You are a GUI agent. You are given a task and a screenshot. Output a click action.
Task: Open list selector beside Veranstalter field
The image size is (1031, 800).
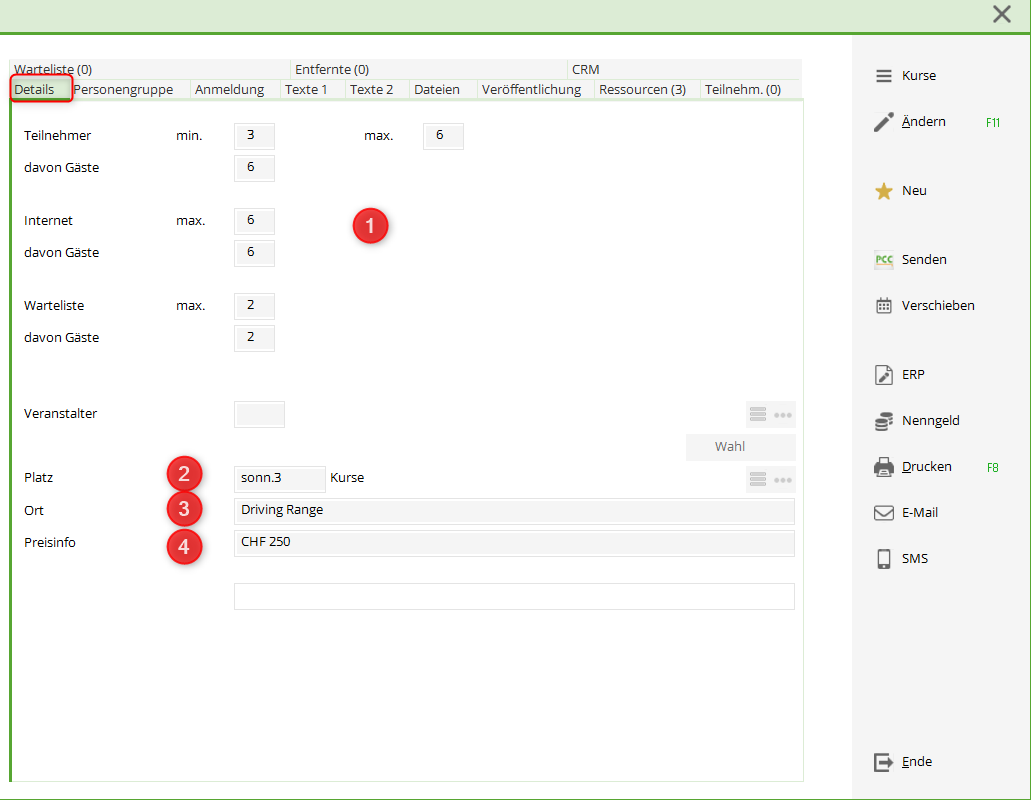point(758,415)
